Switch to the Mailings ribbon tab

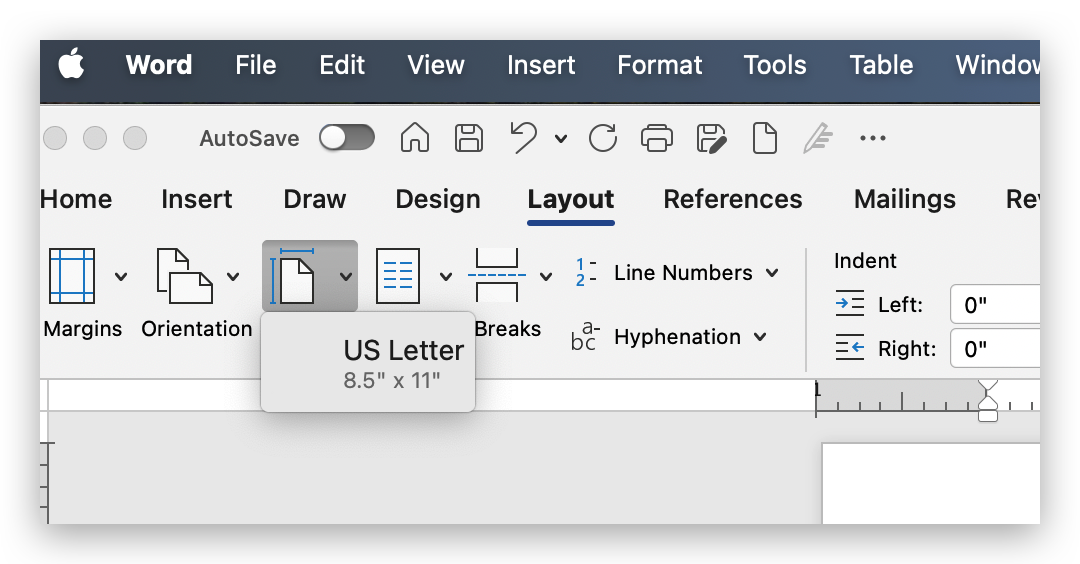(904, 199)
